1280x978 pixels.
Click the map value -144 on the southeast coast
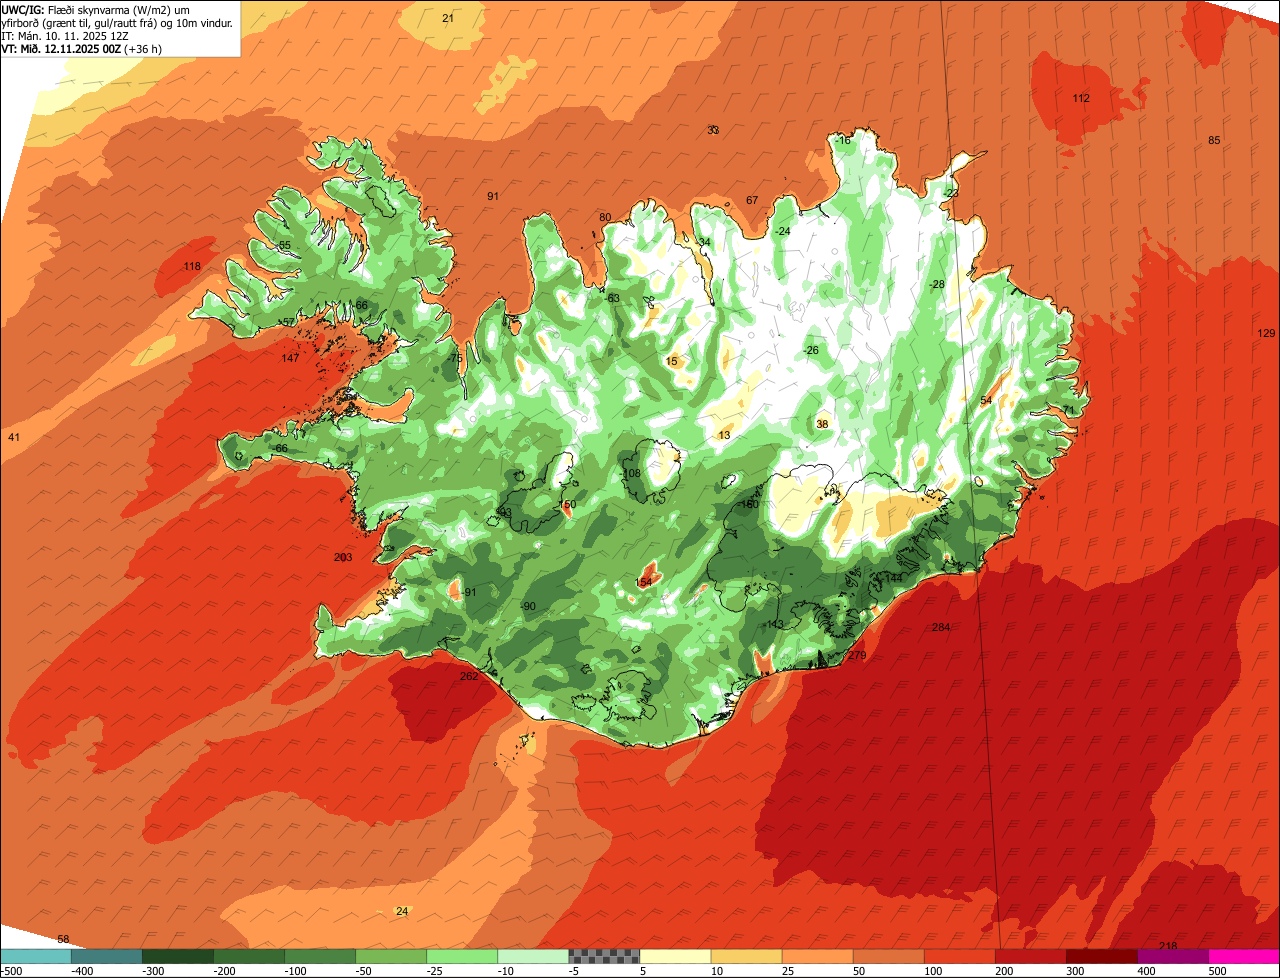click(892, 577)
